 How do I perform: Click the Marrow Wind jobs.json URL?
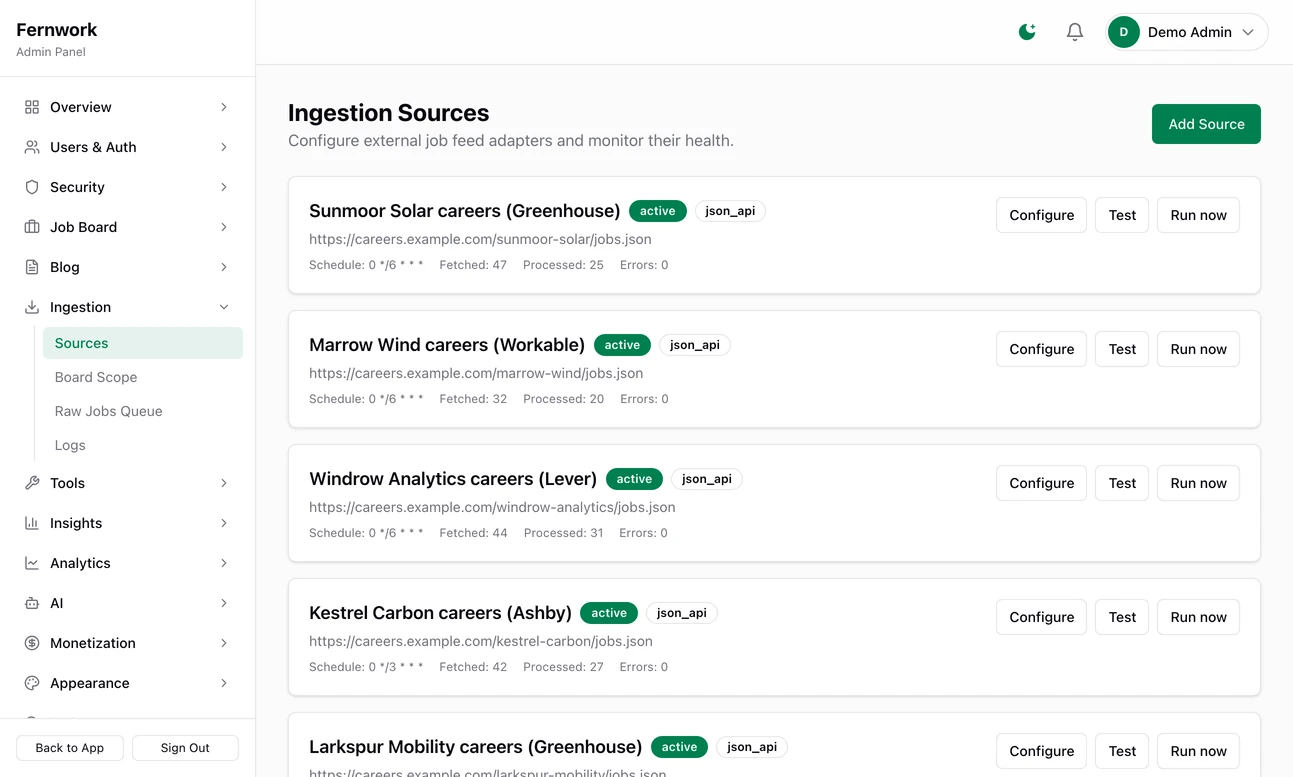coord(476,373)
